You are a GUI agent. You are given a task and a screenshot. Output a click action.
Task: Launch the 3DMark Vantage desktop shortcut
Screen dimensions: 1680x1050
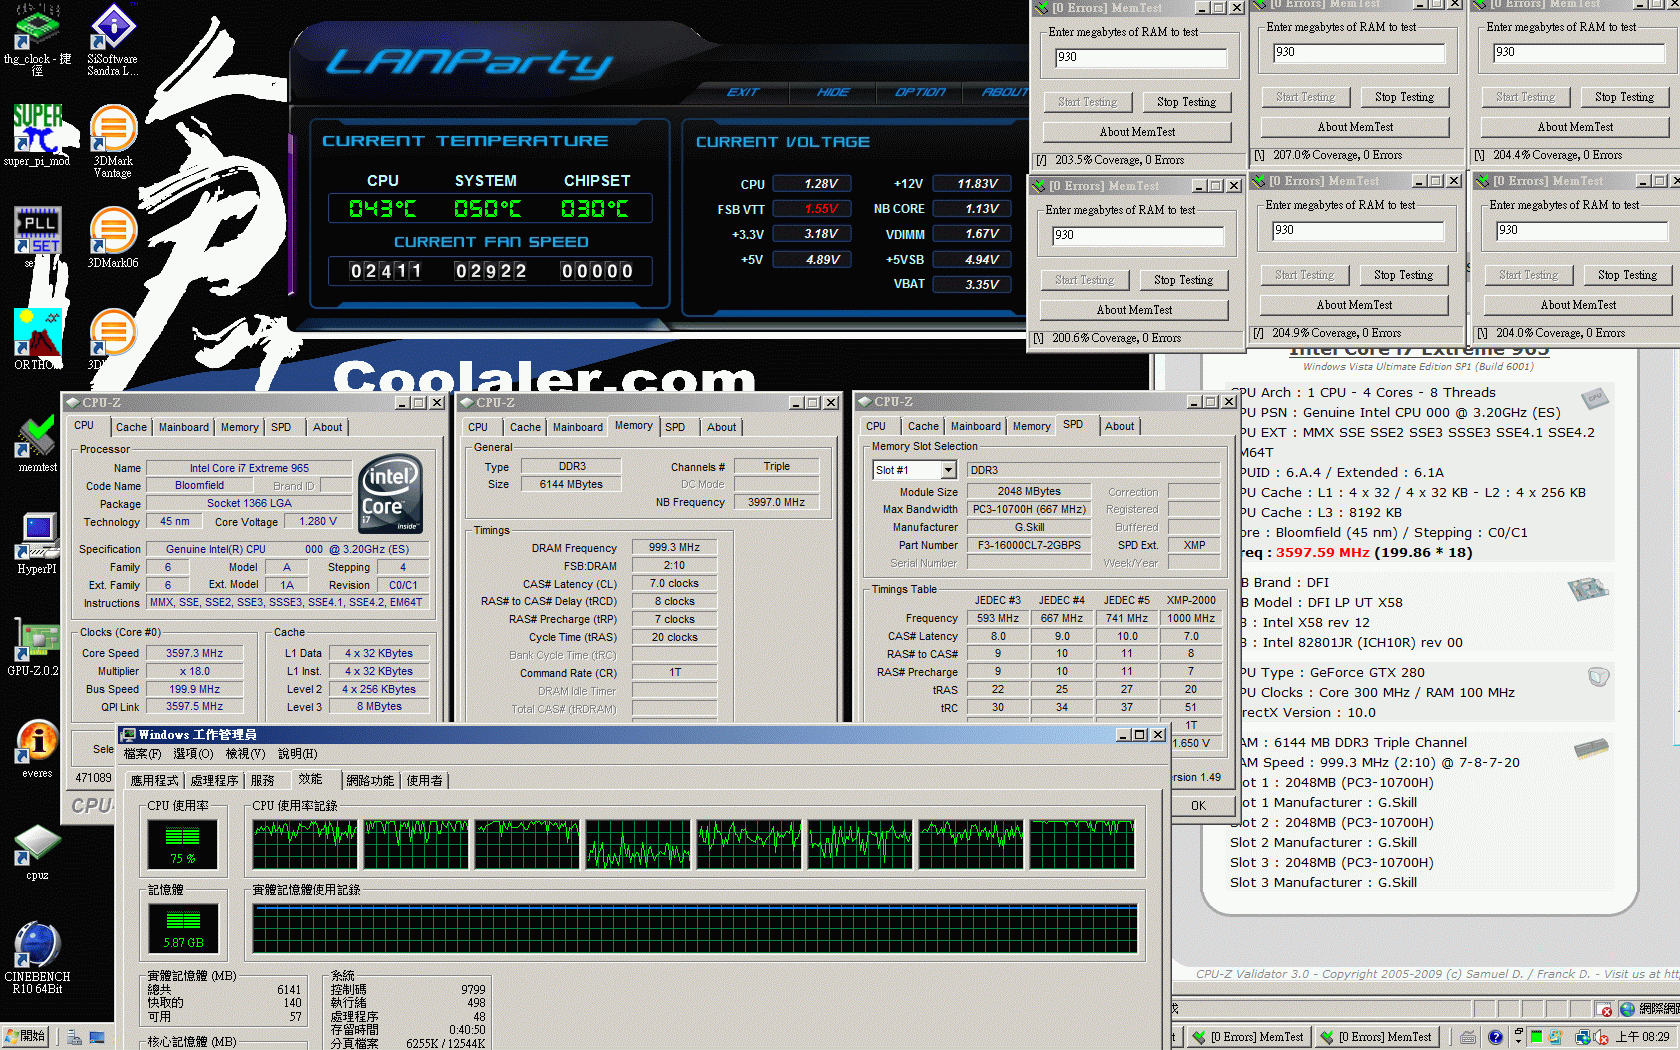click(113, 142)
